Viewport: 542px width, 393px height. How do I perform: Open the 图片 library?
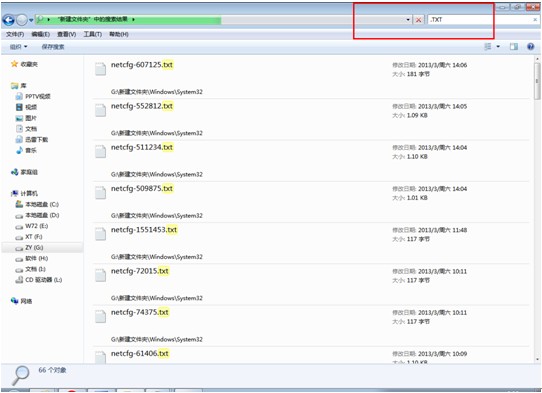coord(26,118)
